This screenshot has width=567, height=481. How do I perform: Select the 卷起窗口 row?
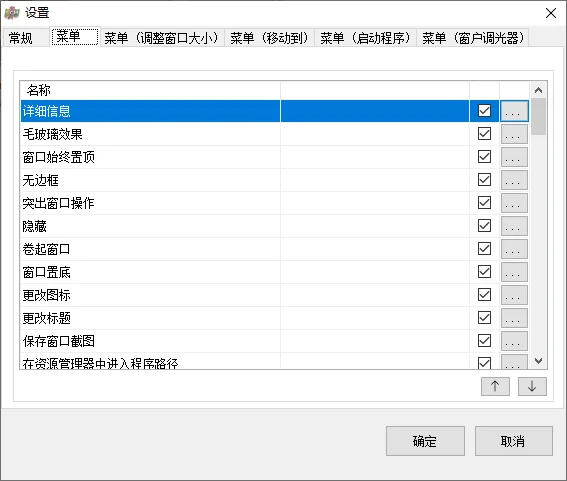click(275, 249)
